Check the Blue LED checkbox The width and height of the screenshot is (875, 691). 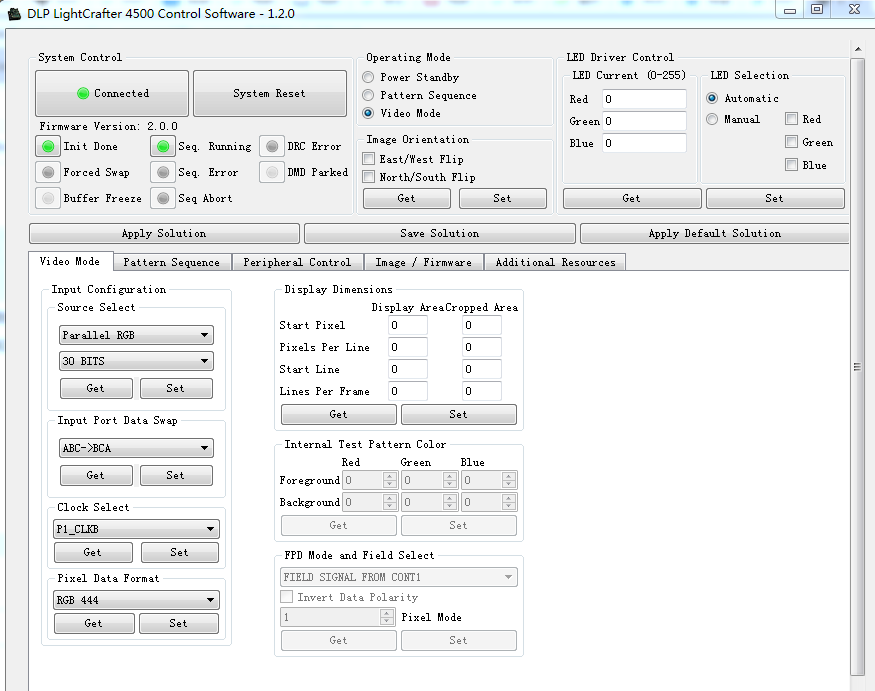791,165
